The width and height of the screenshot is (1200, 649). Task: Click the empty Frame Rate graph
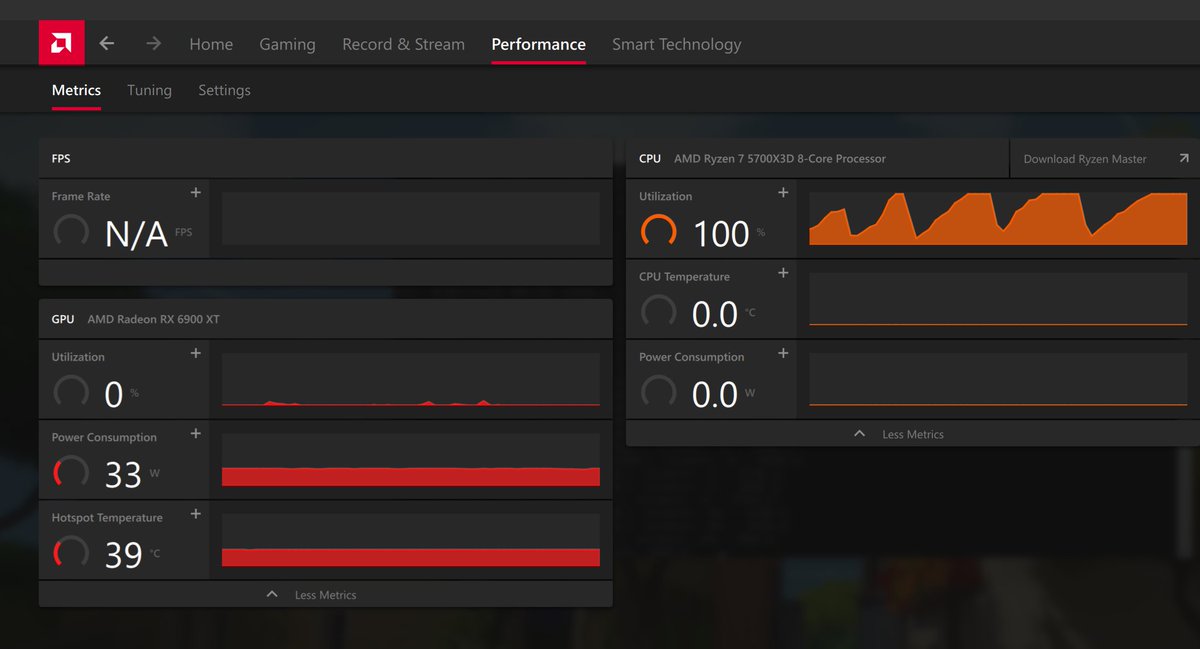coord(410,219)
